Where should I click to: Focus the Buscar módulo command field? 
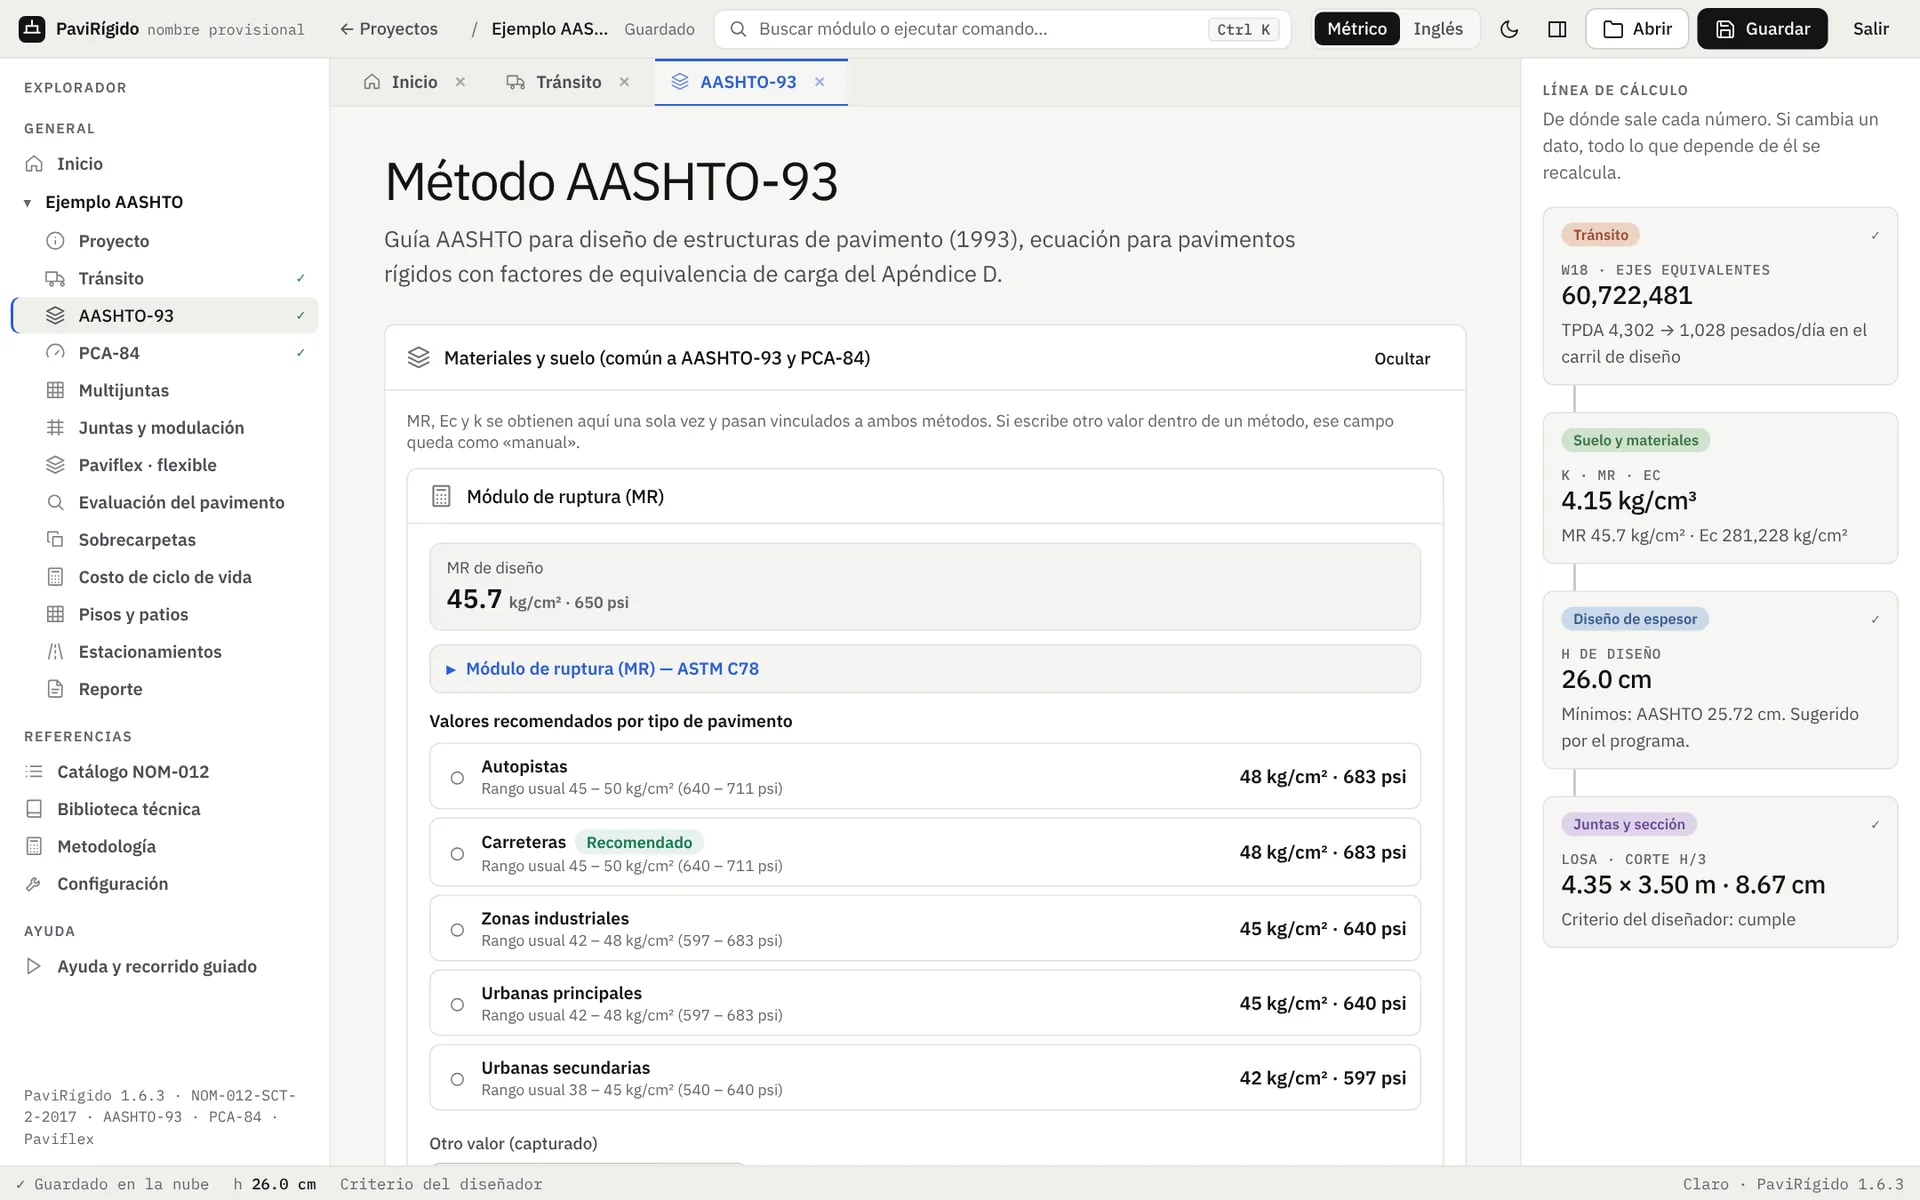pos(1002,29)
